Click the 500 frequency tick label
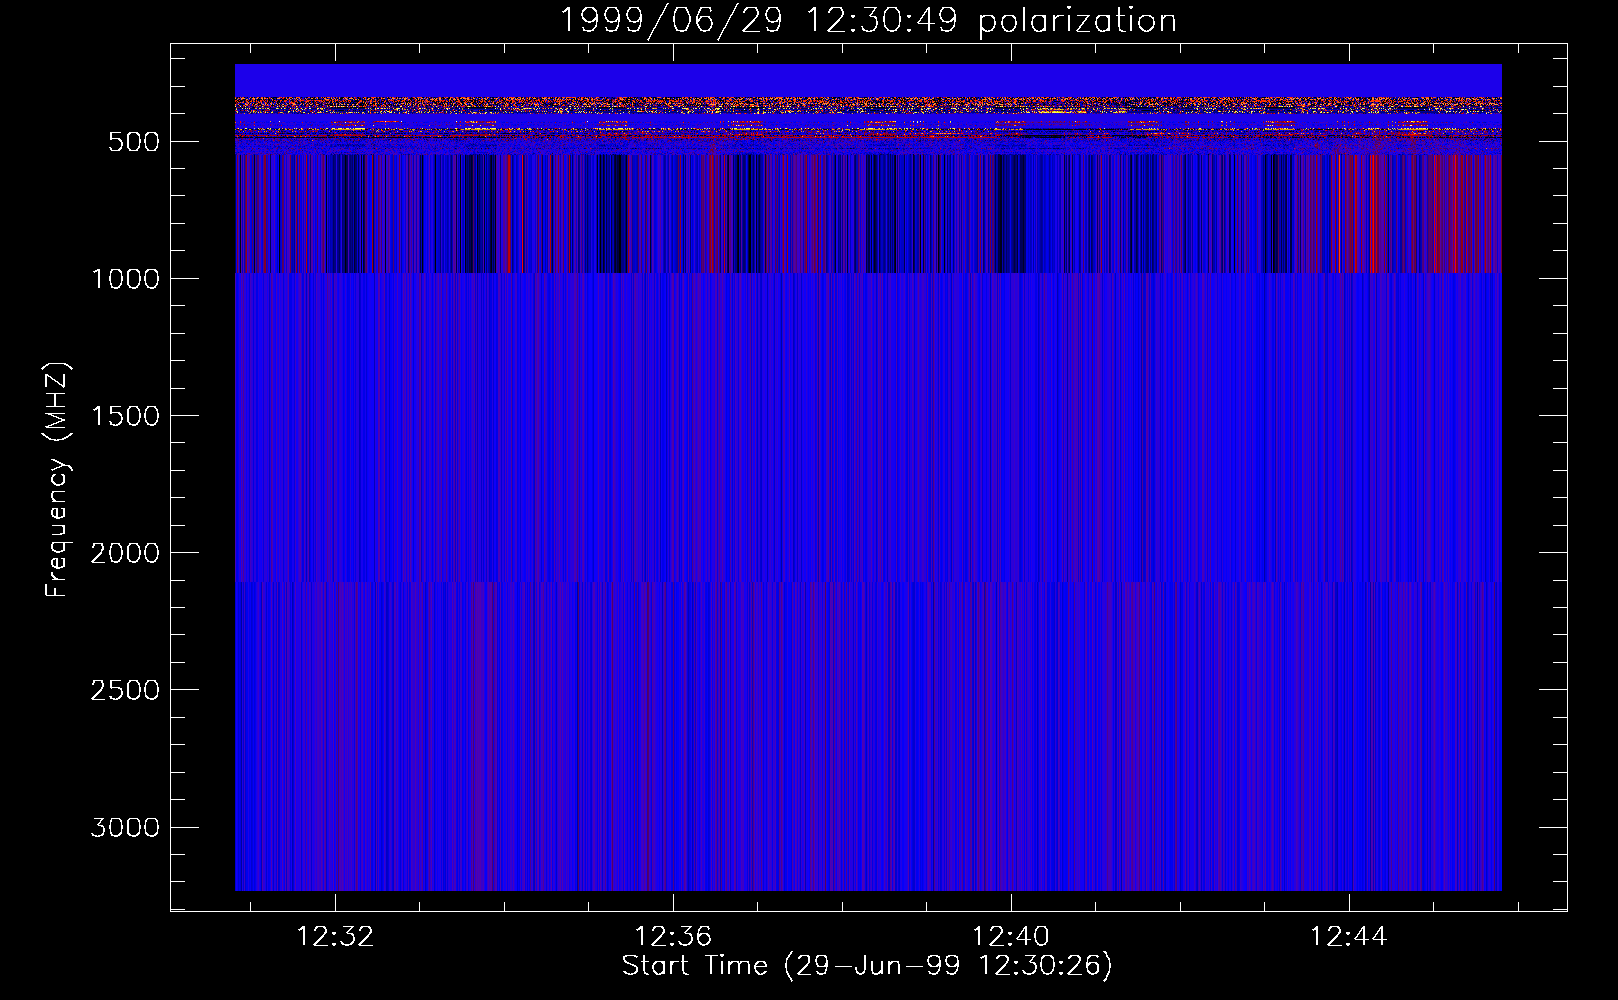 click(x=134, y=142)
